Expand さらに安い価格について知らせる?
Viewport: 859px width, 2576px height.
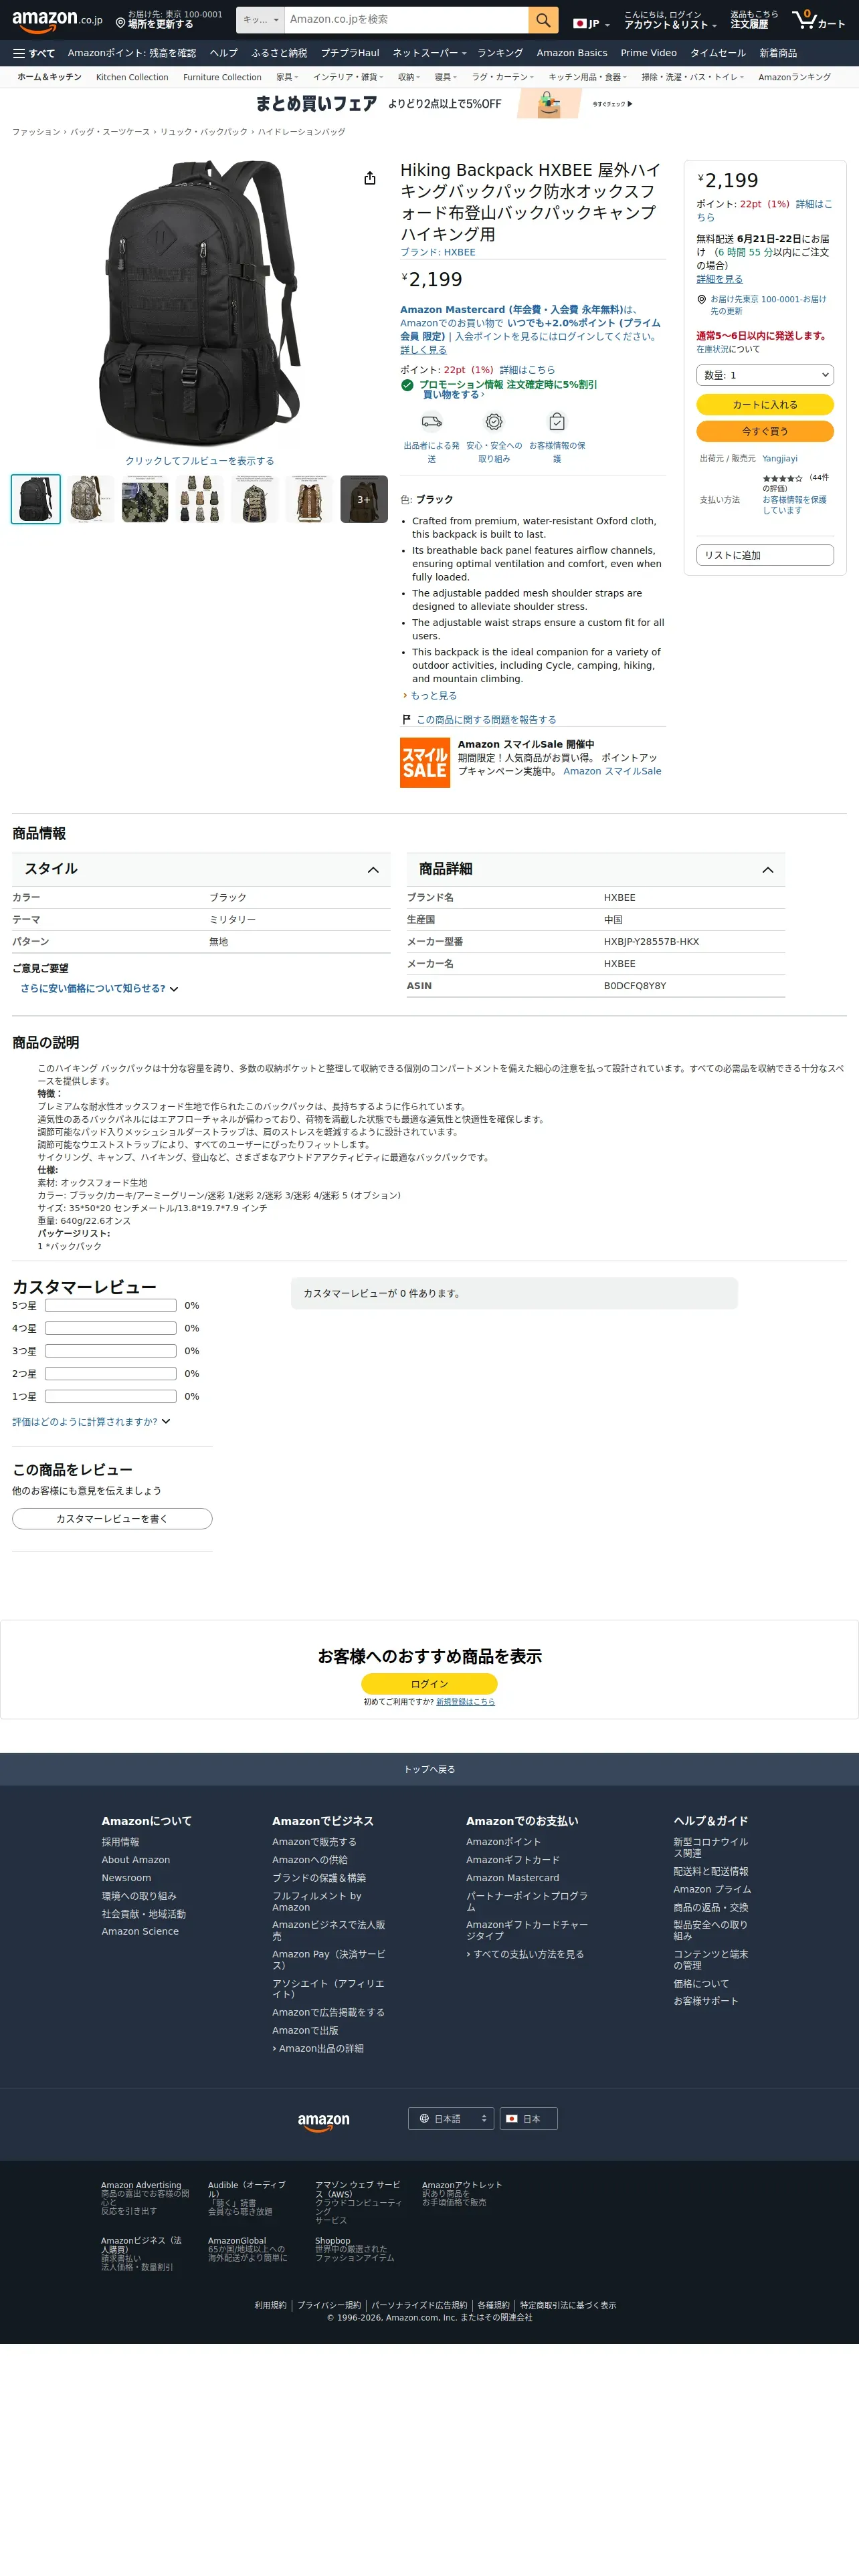(x=99, y=988)
